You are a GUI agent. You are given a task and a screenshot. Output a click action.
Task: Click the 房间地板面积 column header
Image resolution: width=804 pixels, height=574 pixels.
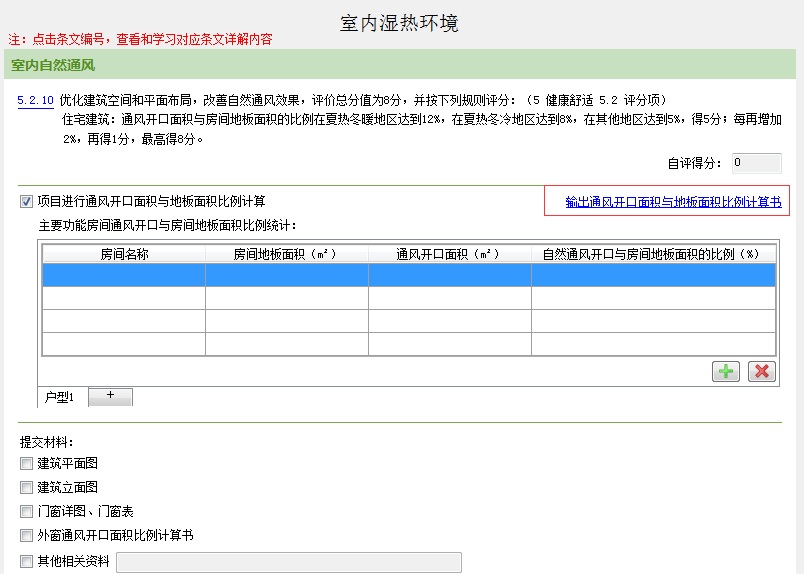[286, 254]
